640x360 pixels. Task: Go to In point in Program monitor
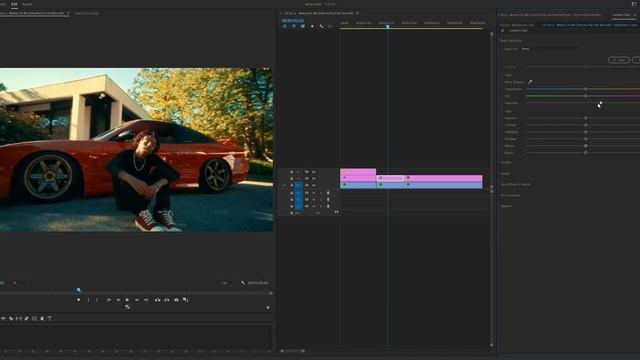(109, 300)
